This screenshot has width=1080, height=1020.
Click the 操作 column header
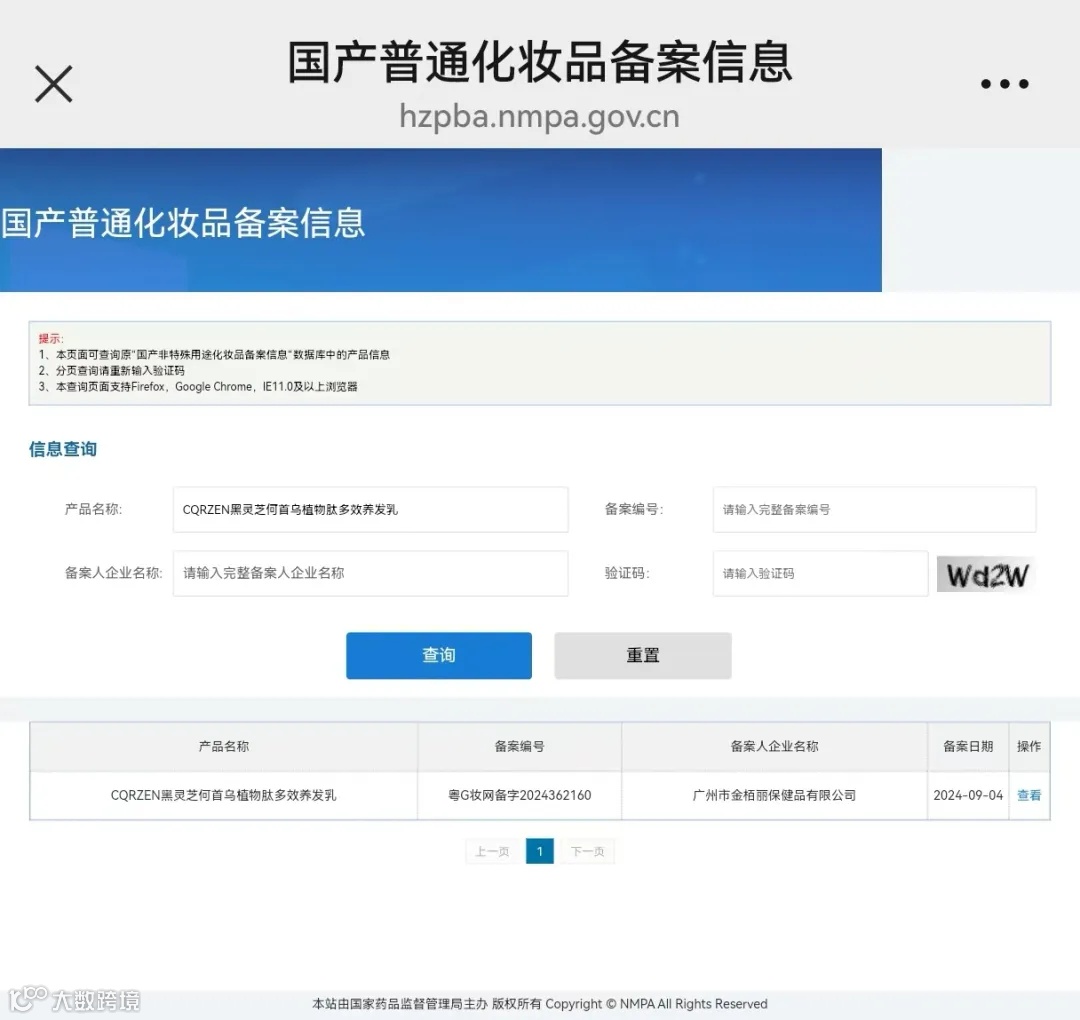point(1029,747)
